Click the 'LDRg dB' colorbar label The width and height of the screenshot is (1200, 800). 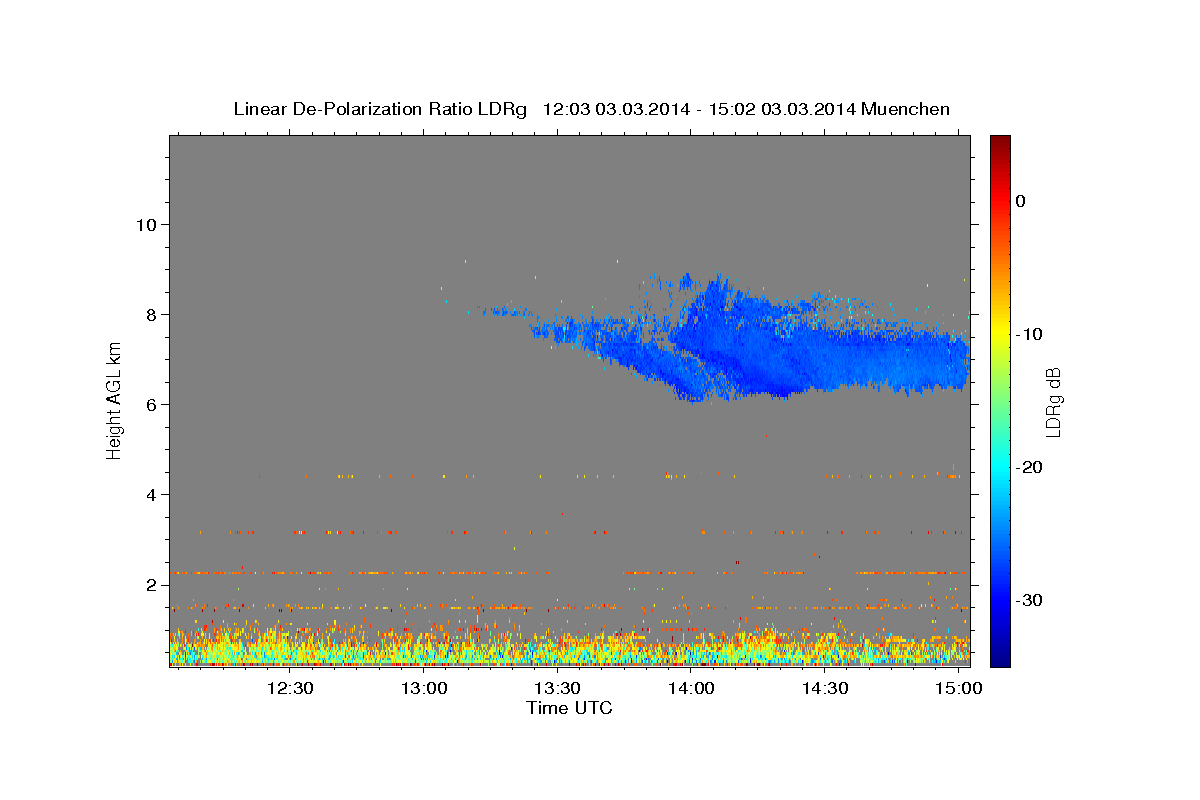1052,401
